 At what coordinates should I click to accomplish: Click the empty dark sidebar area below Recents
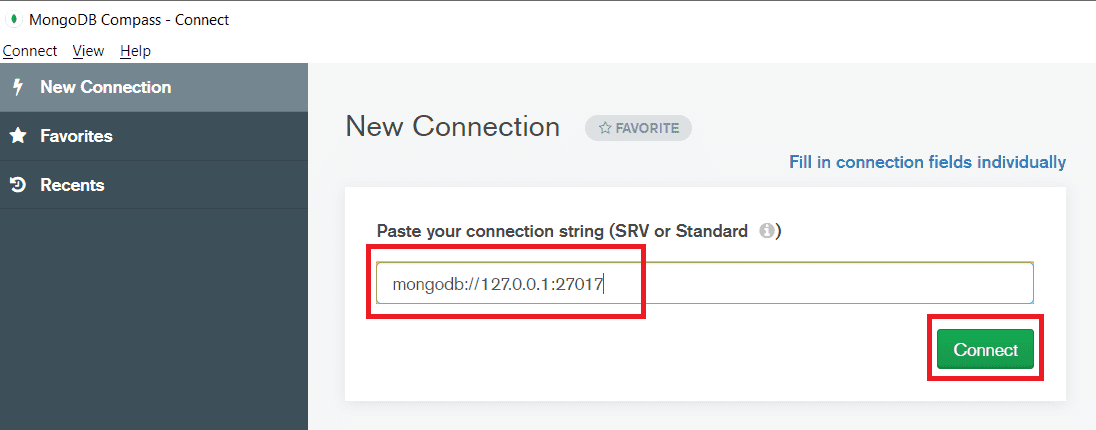154,319
